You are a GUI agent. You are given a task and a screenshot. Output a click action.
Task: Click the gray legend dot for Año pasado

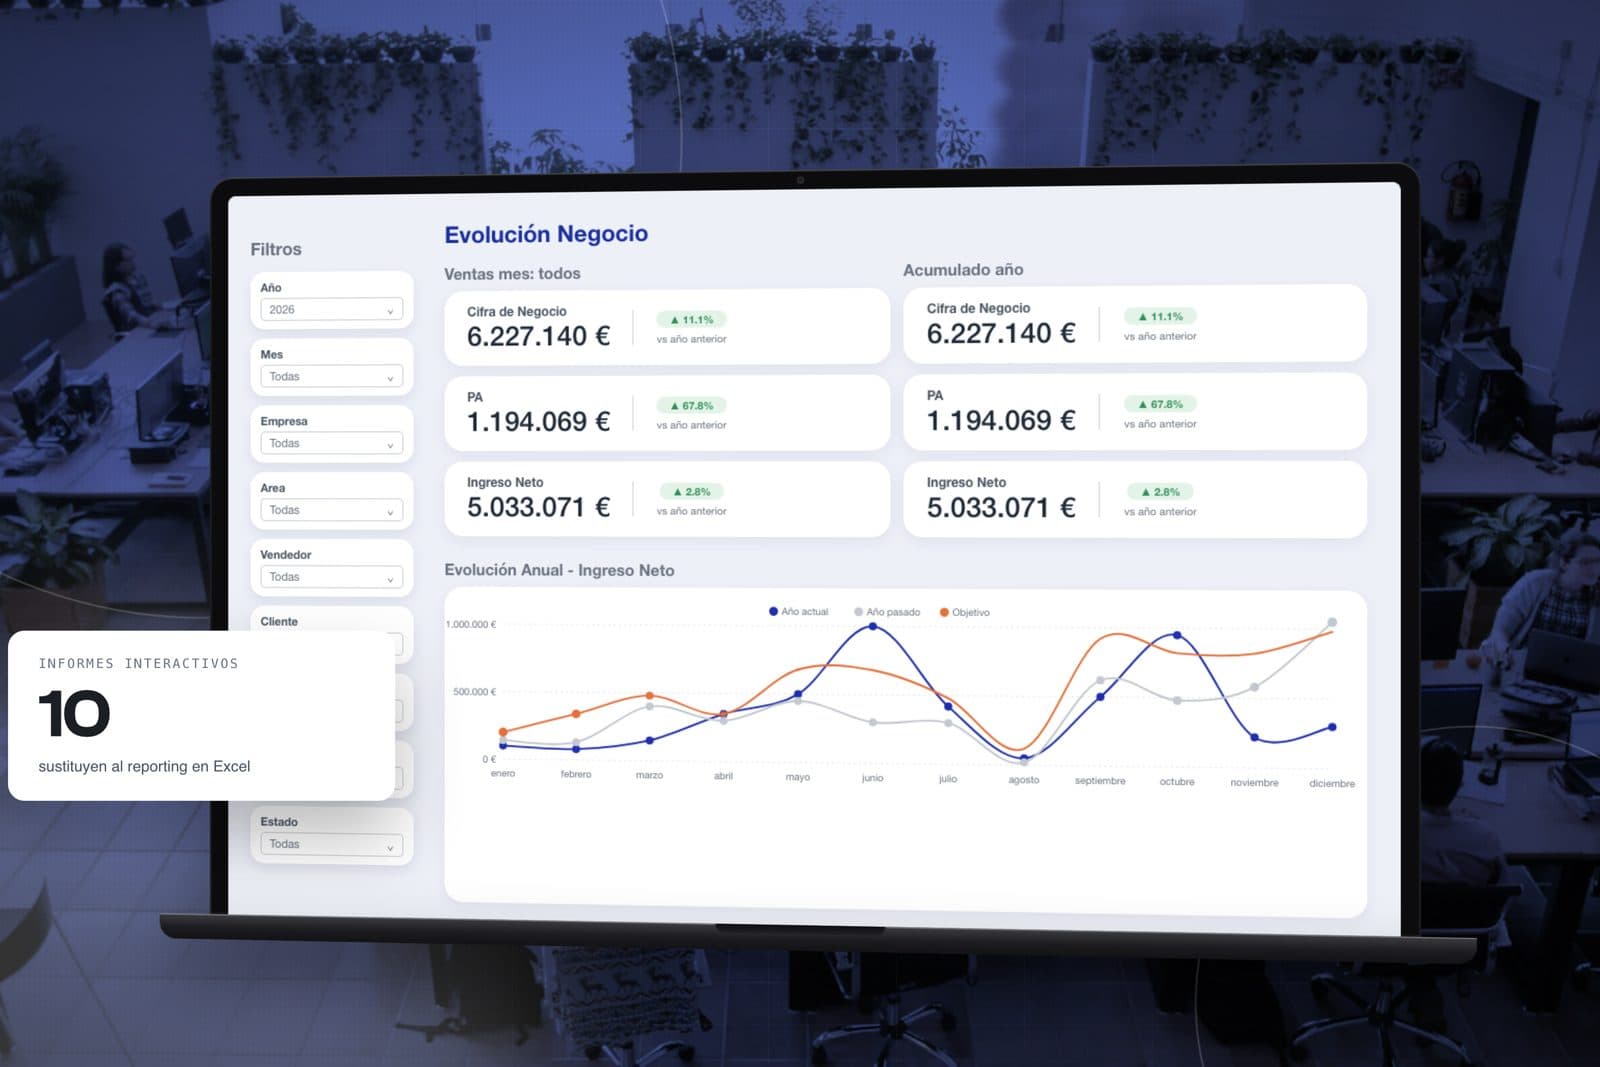[858, 612]
